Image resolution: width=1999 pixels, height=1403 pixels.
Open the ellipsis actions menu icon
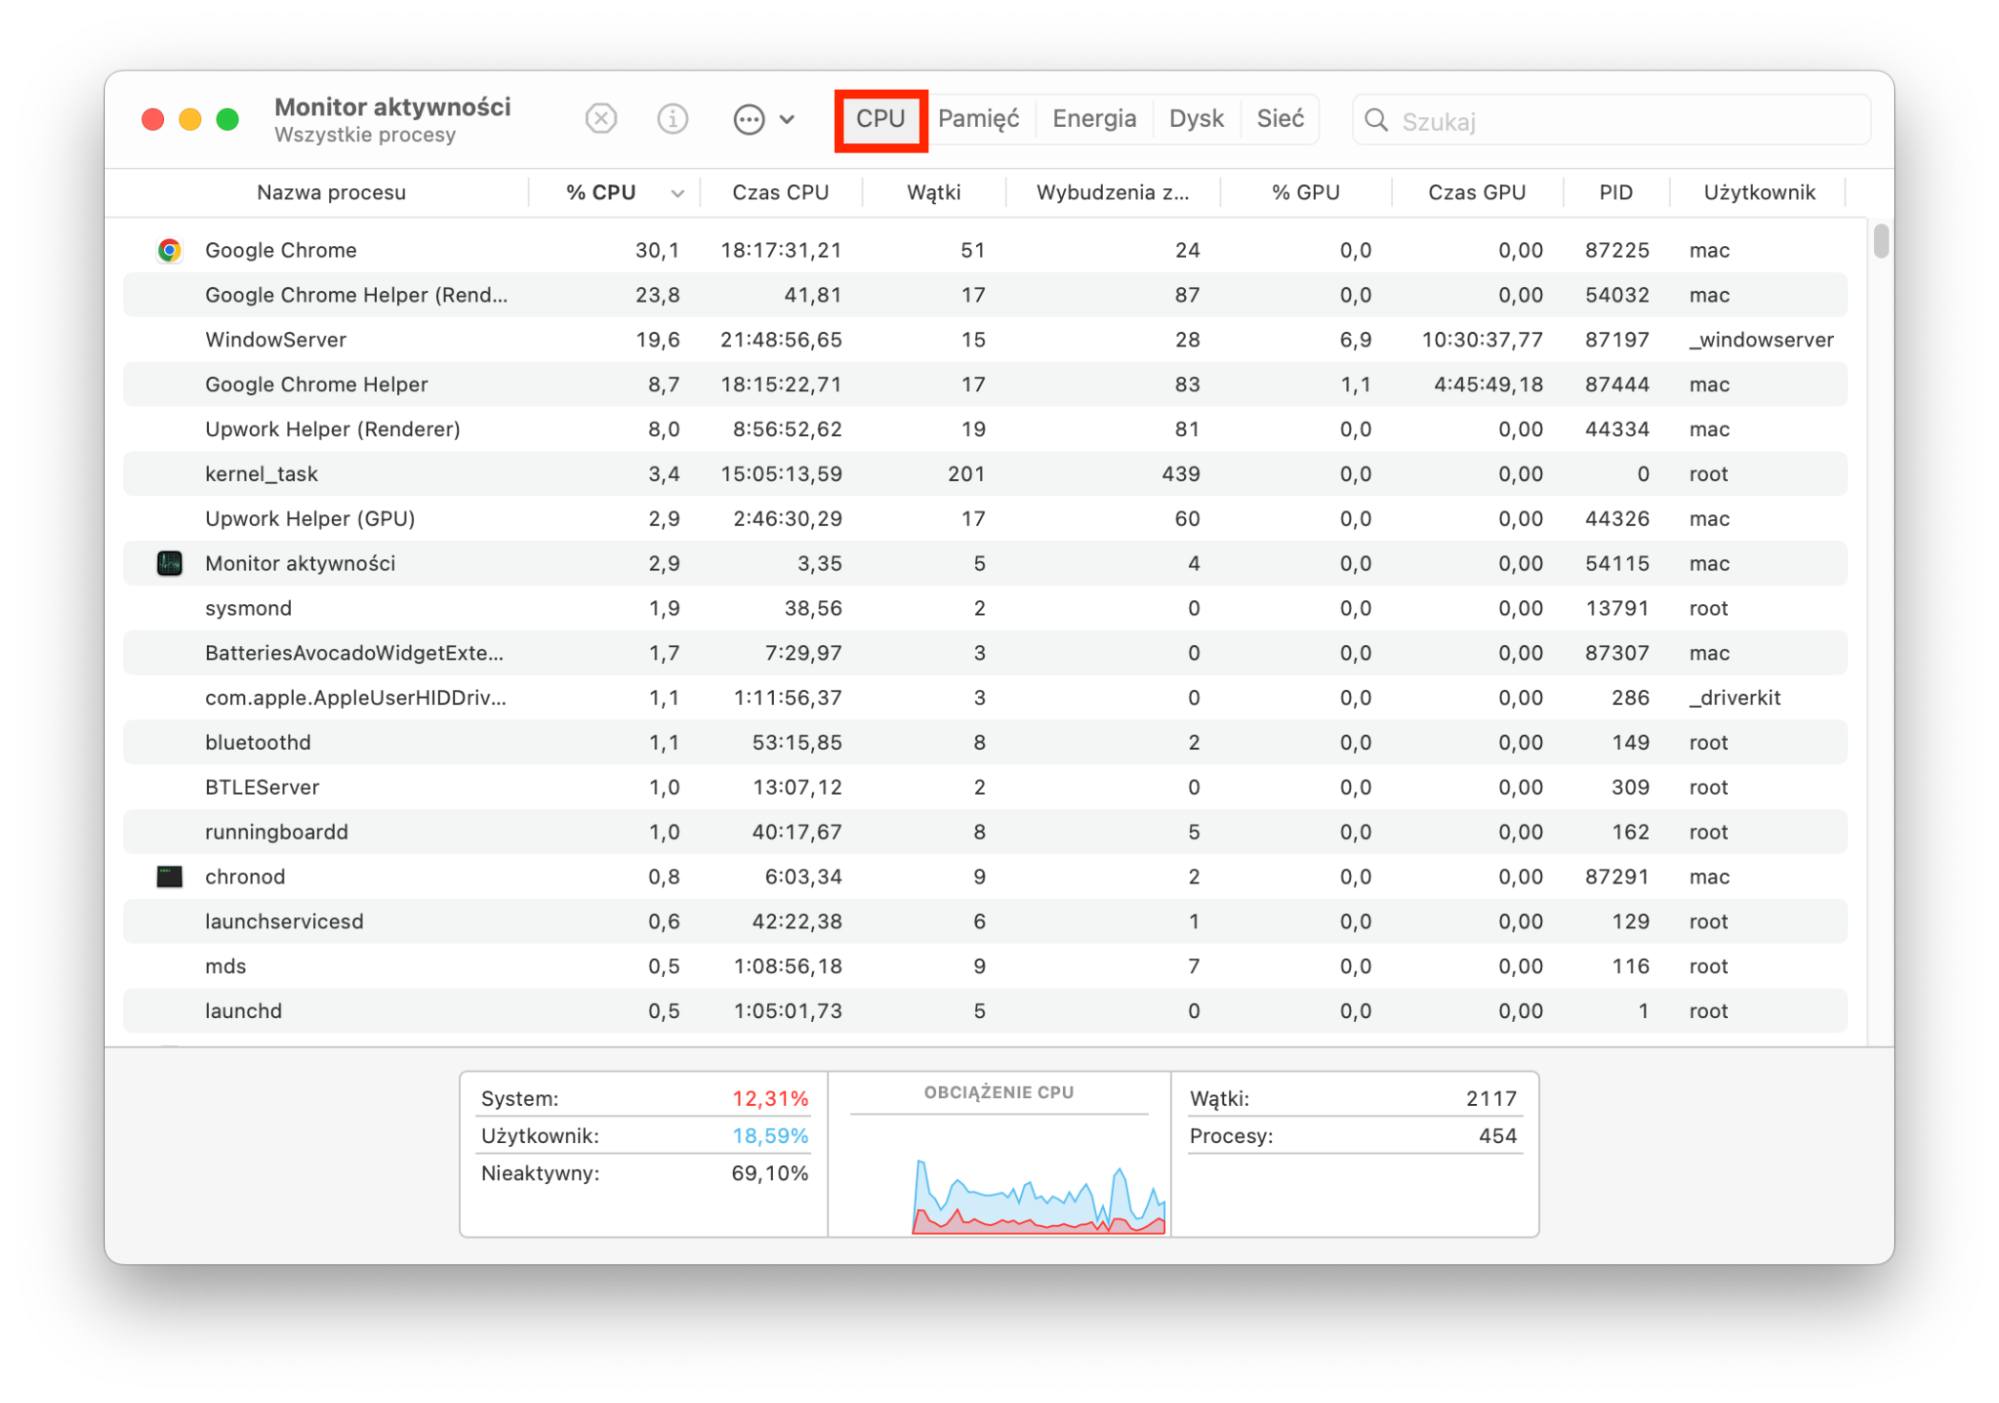(x=749, y=119)
